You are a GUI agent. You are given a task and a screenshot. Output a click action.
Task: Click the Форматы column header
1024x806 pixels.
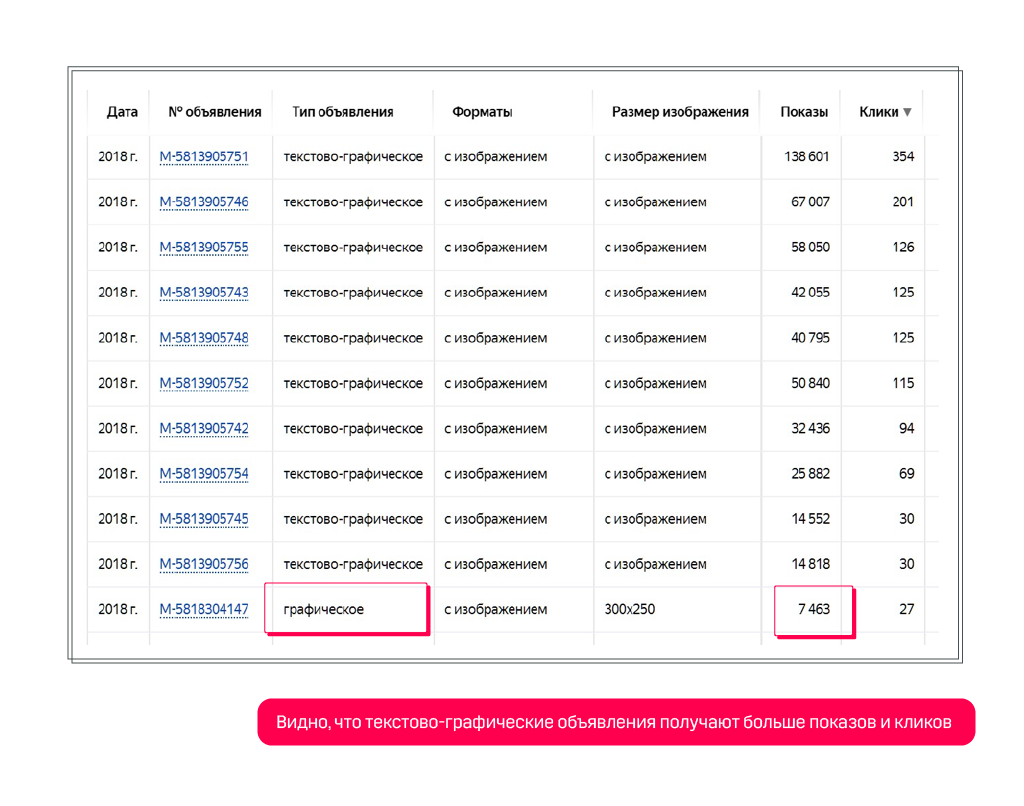tap(482, 113)
